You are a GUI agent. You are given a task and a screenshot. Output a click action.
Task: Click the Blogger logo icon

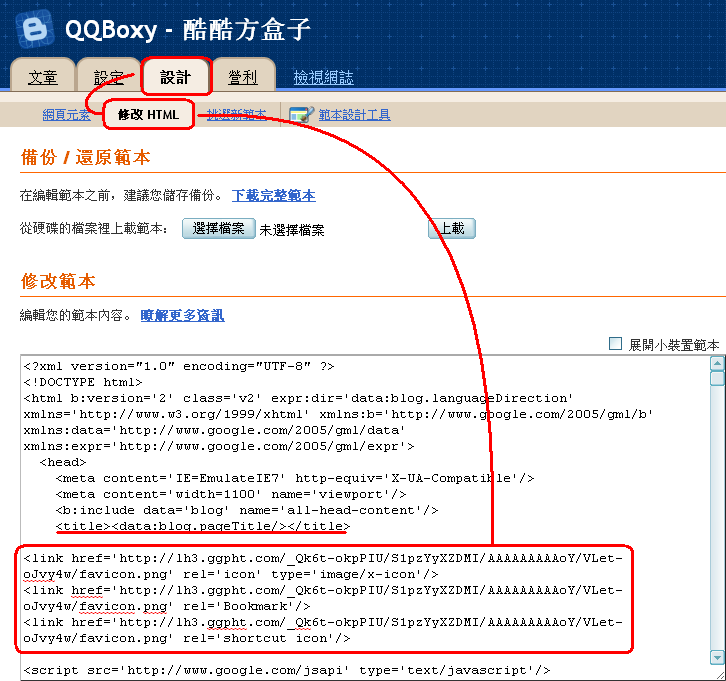pos(35,30)
